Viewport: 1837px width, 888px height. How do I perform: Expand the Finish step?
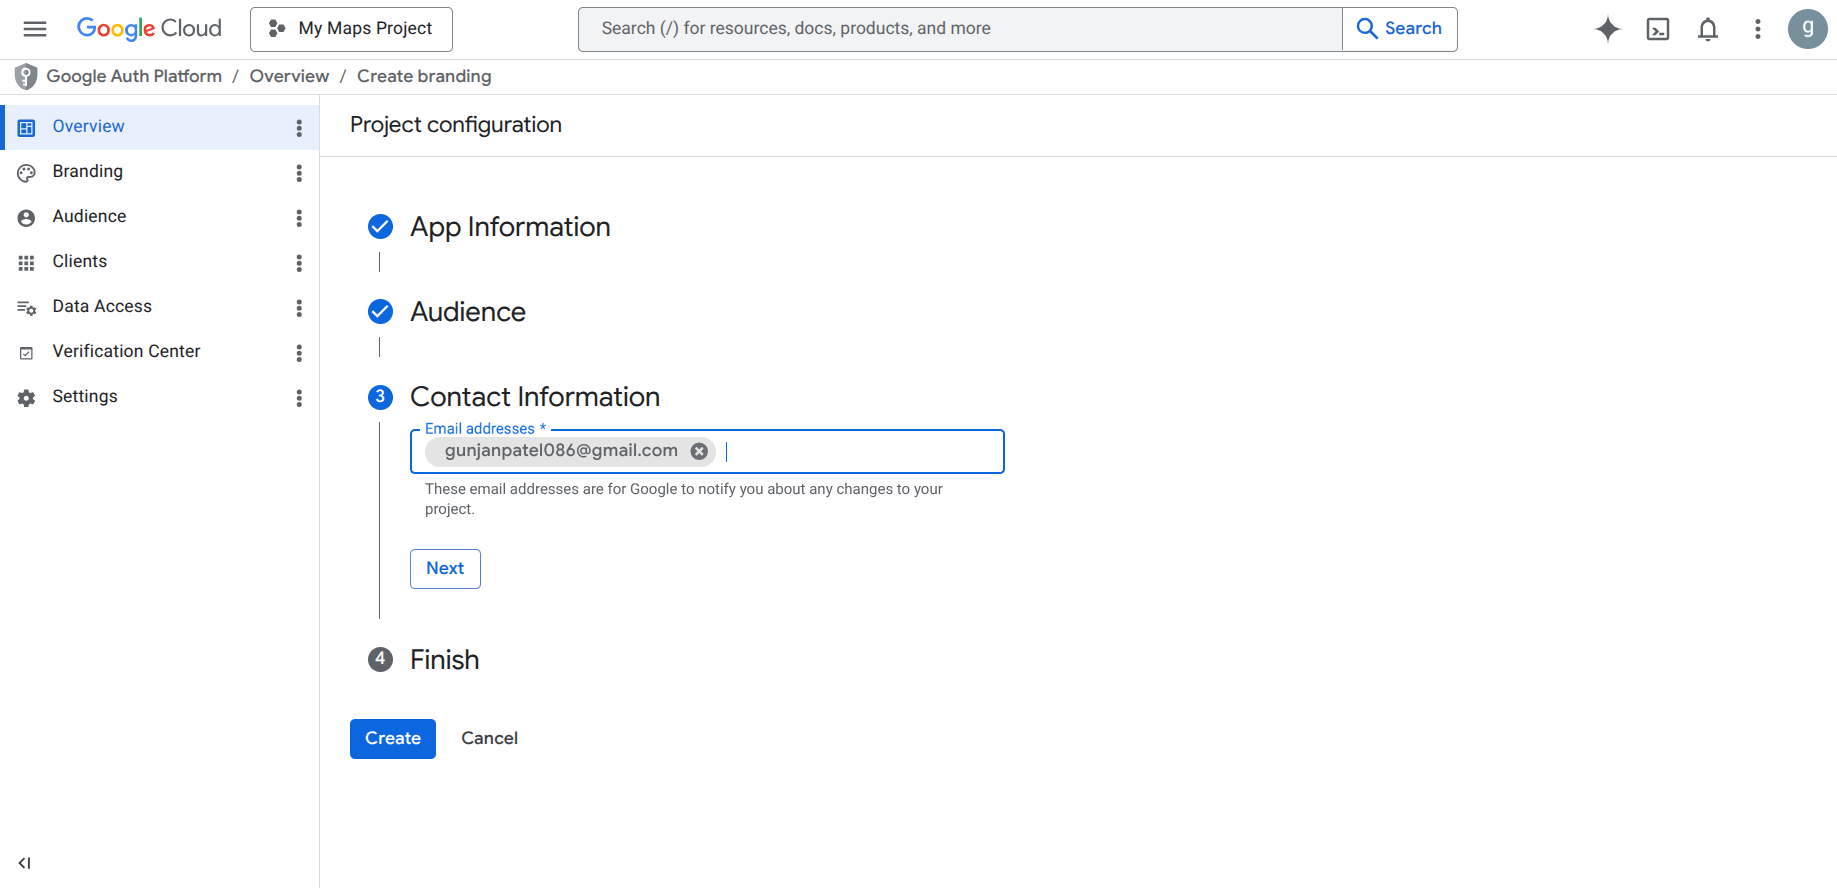point(445,660)
